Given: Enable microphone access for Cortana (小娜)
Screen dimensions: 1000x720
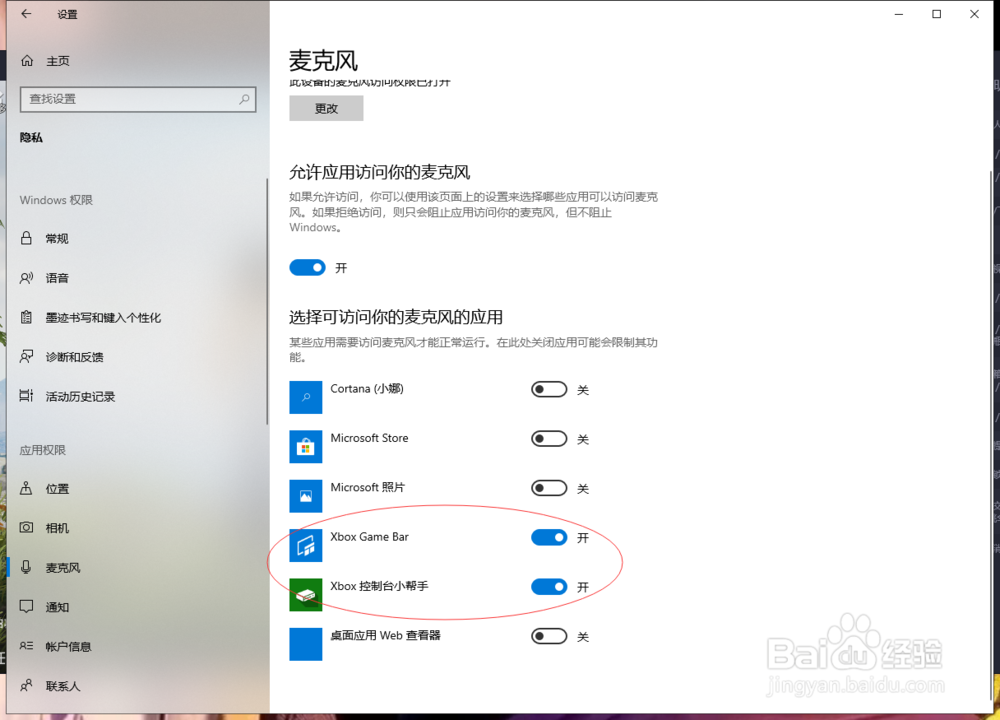Looking at the screenshot, I should click(x=548, y=389).
